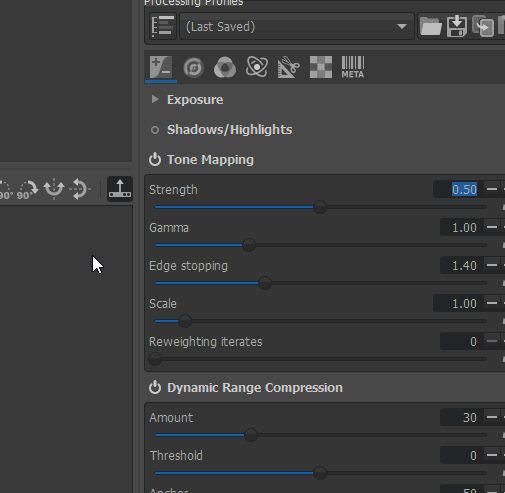
Task: Collapse the Tone Mapping section title
Action: 210,160
